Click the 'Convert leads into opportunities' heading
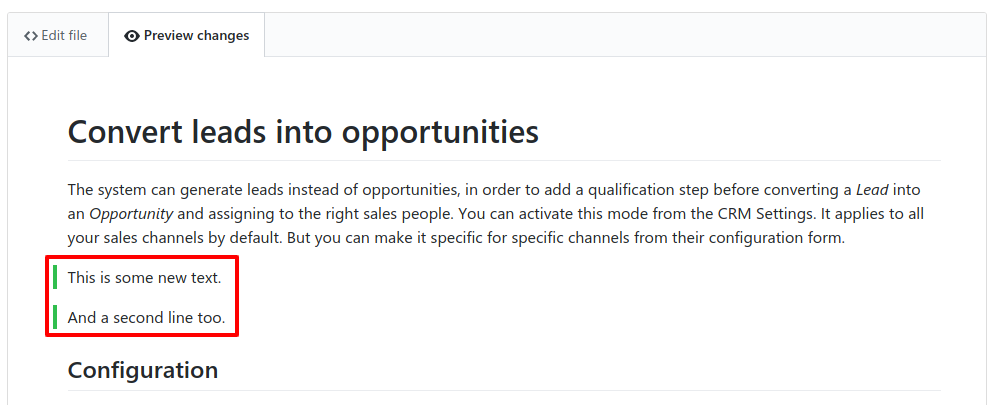This screenshot has width=999, height=405. pos(303,133)
